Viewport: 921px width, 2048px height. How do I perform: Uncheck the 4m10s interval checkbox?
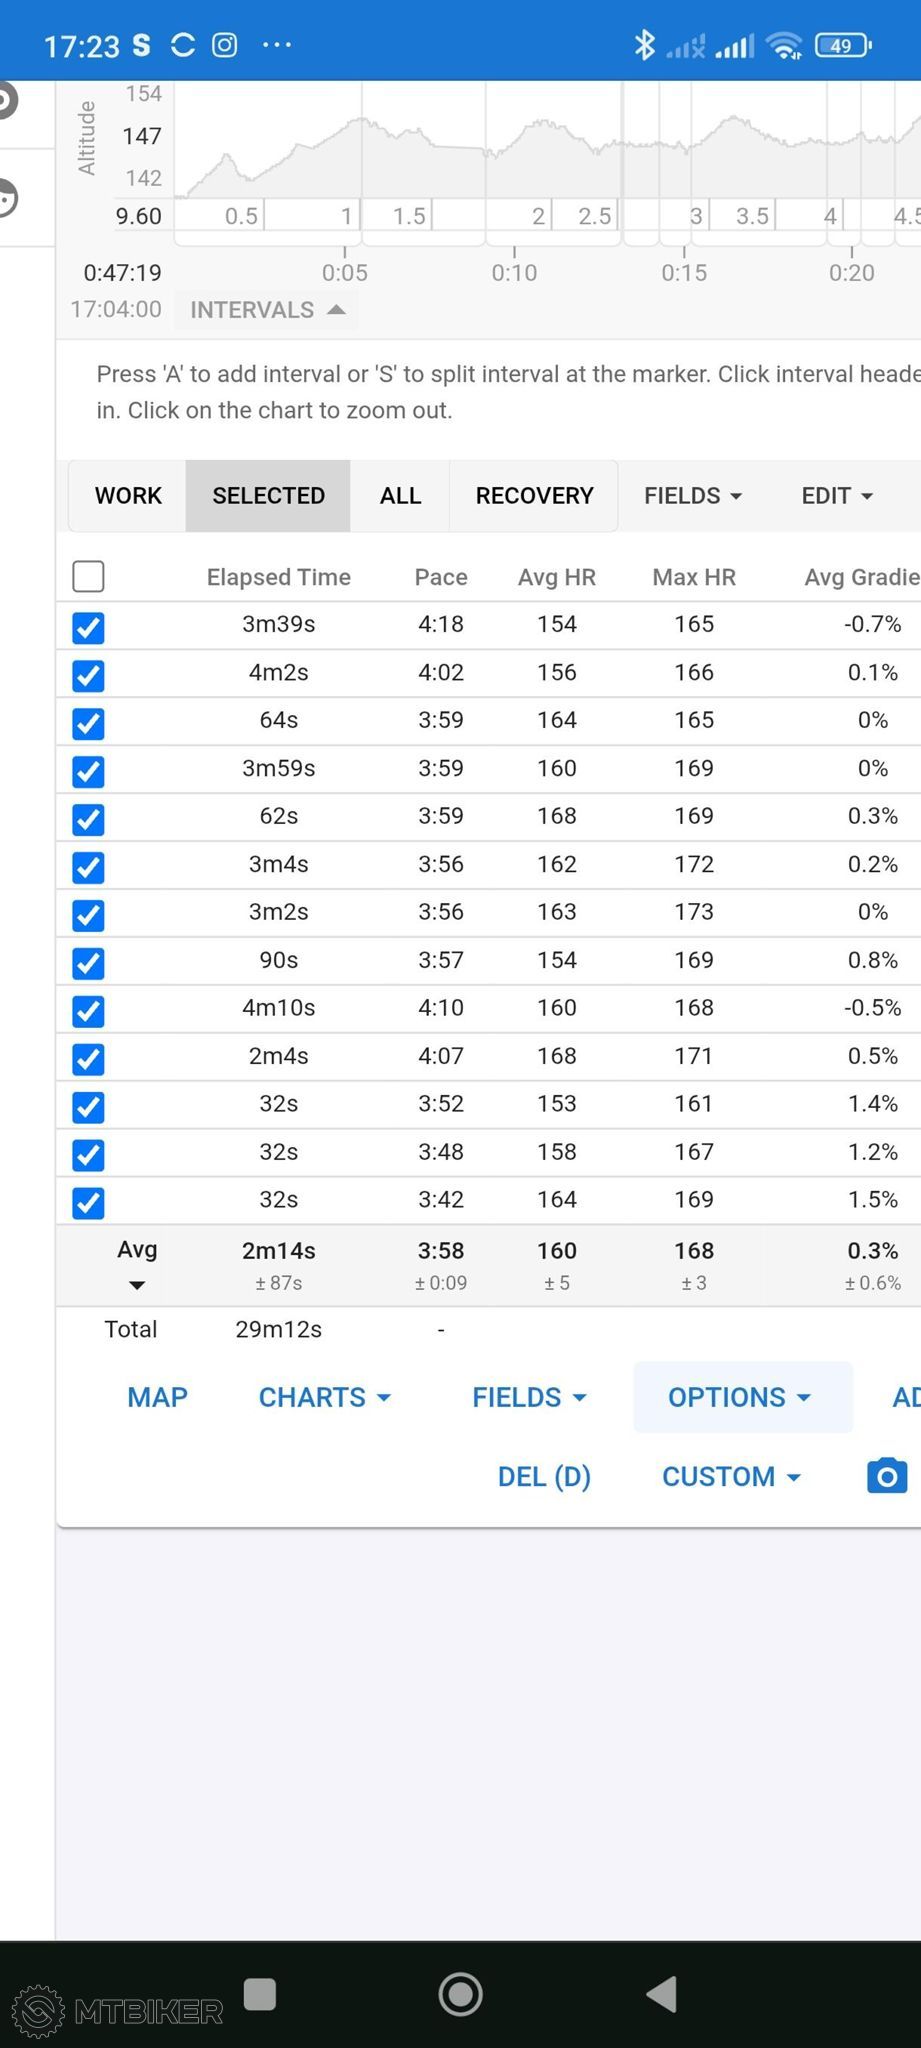pos(88,1011)
